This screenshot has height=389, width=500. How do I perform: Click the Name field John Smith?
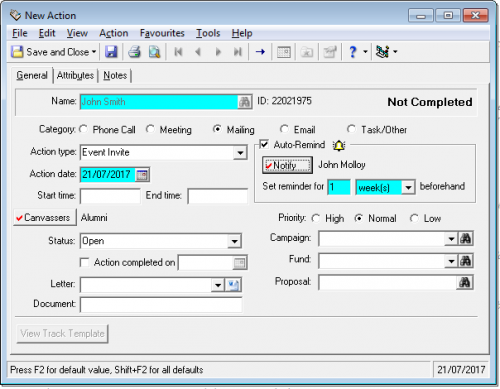(159, 102)
